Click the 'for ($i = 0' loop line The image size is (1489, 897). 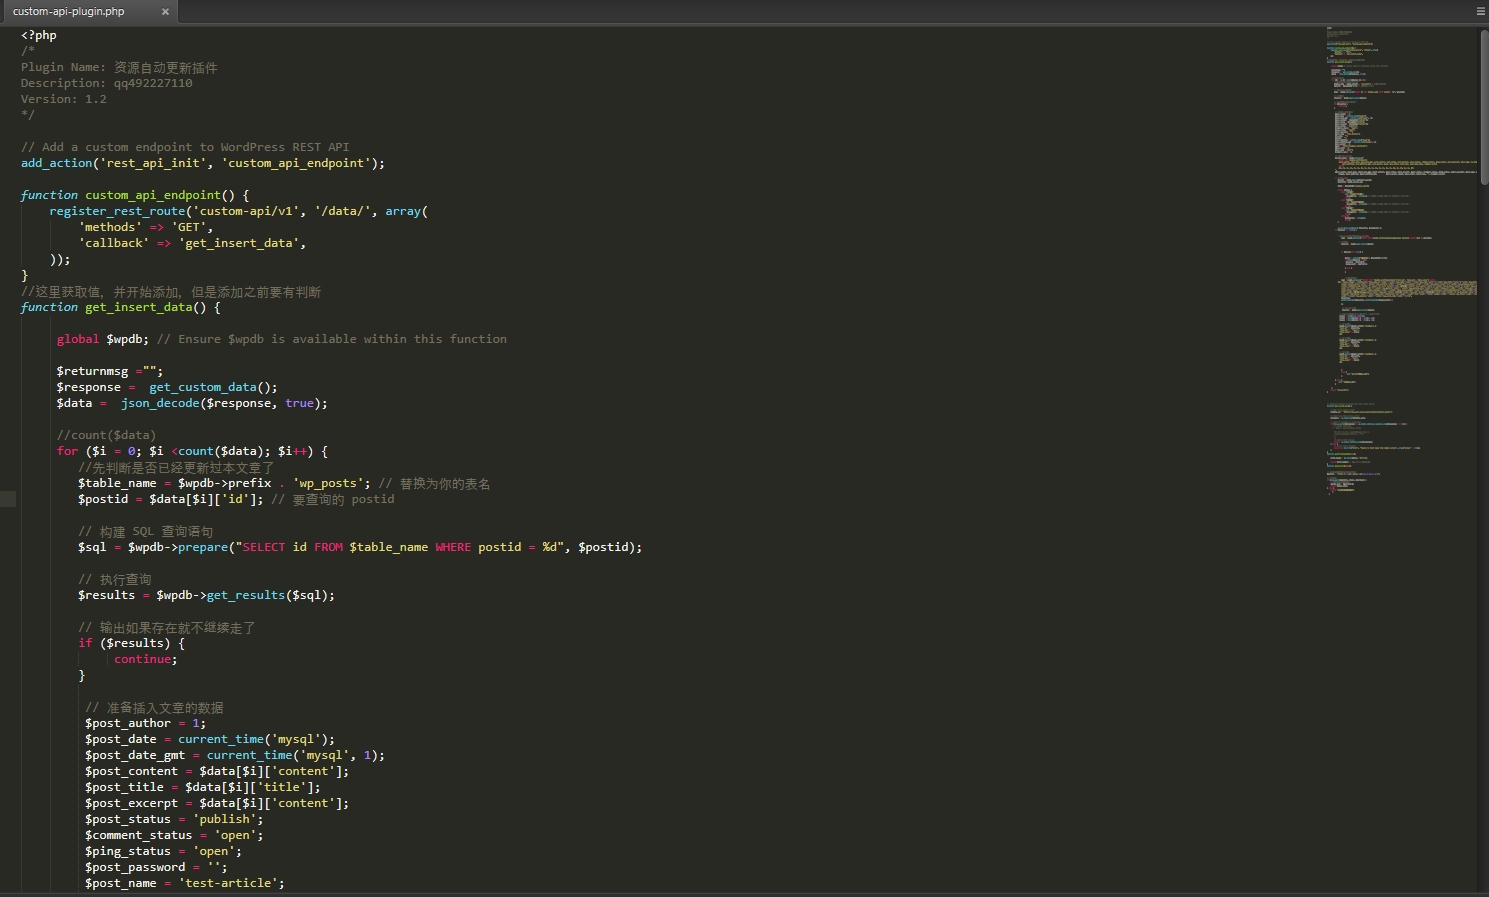click(192, 451)
